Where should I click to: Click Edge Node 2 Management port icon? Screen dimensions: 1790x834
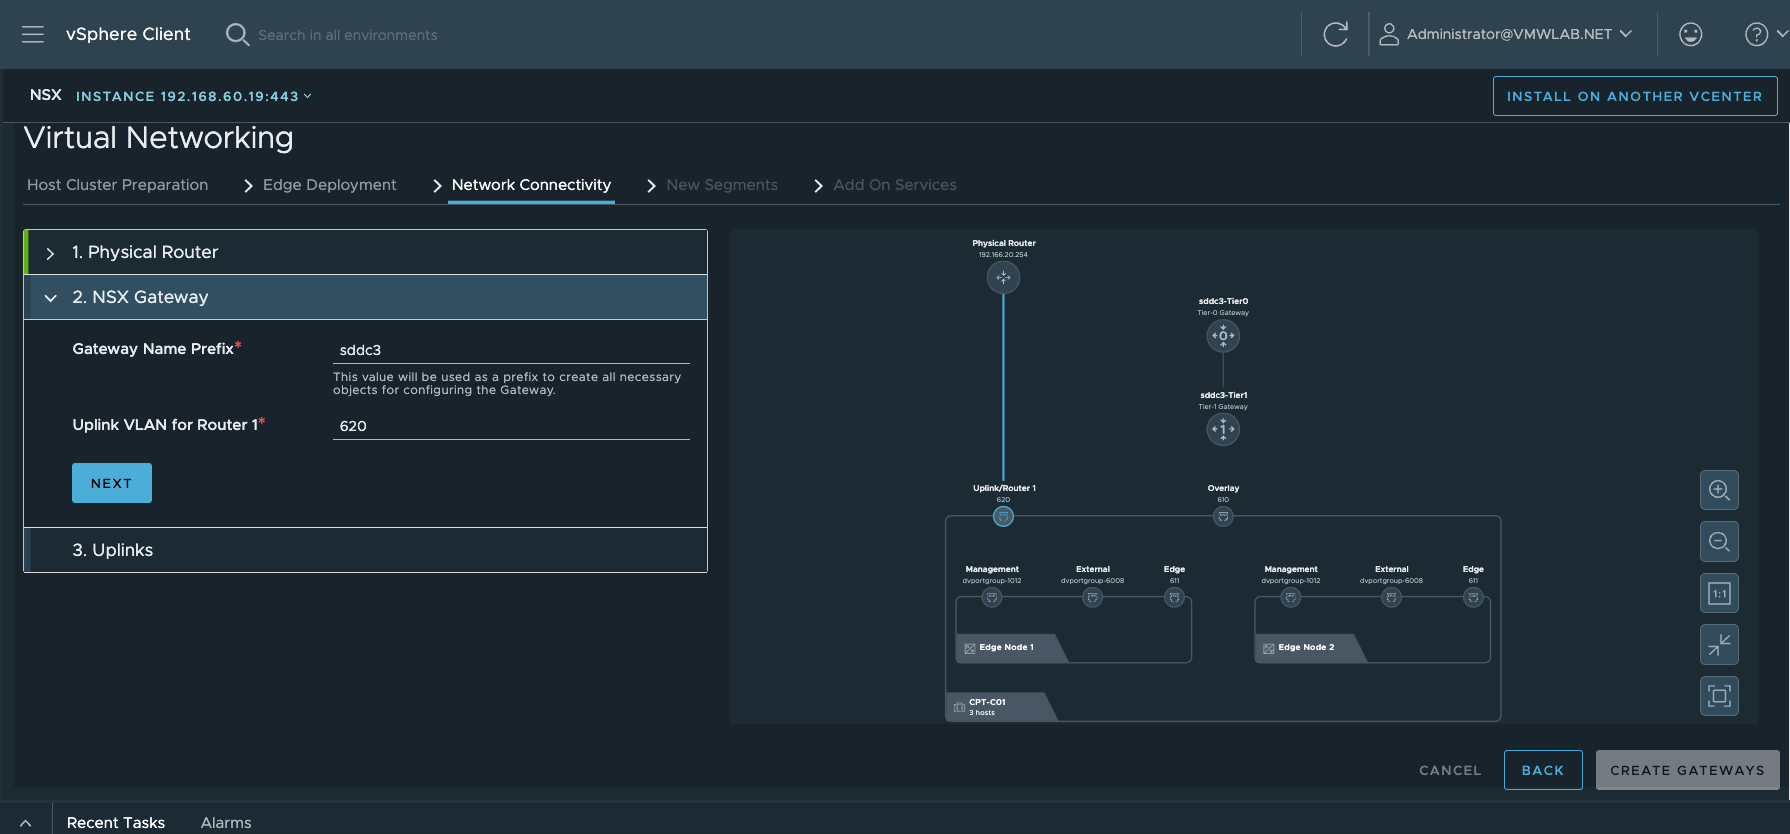(x=1291, y=598)
